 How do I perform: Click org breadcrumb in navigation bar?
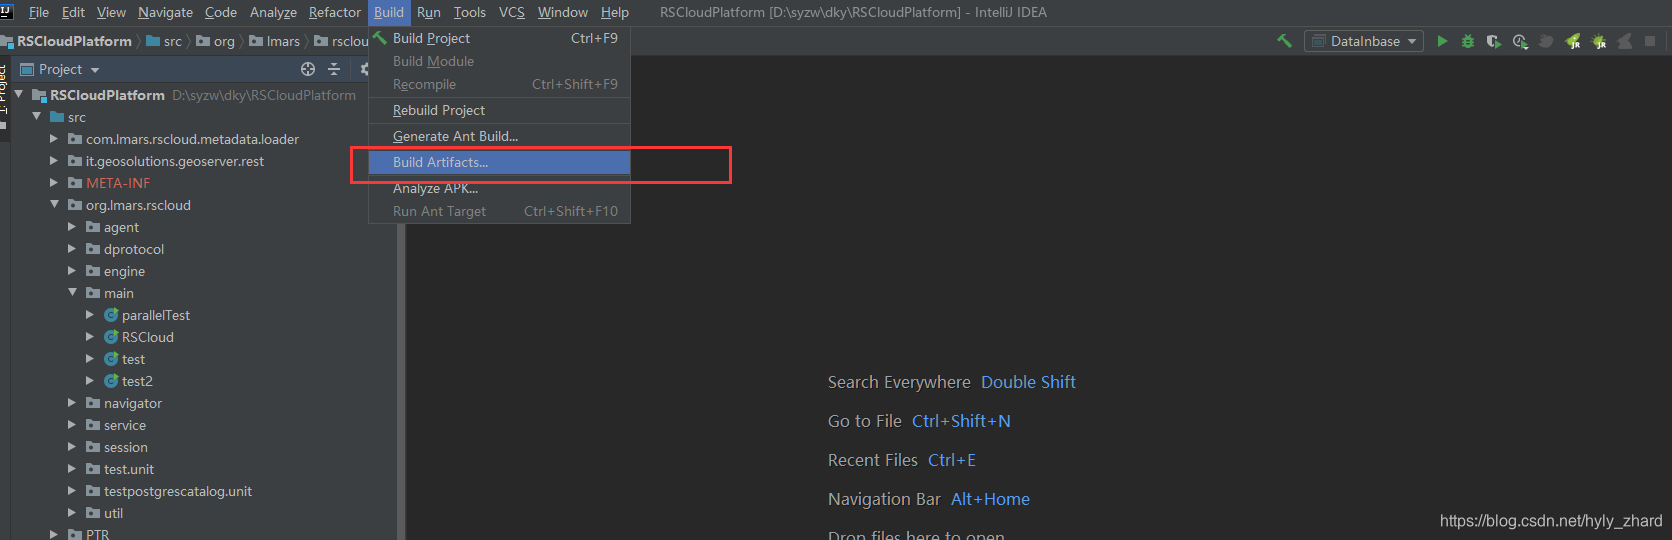(x=215, y=41)
